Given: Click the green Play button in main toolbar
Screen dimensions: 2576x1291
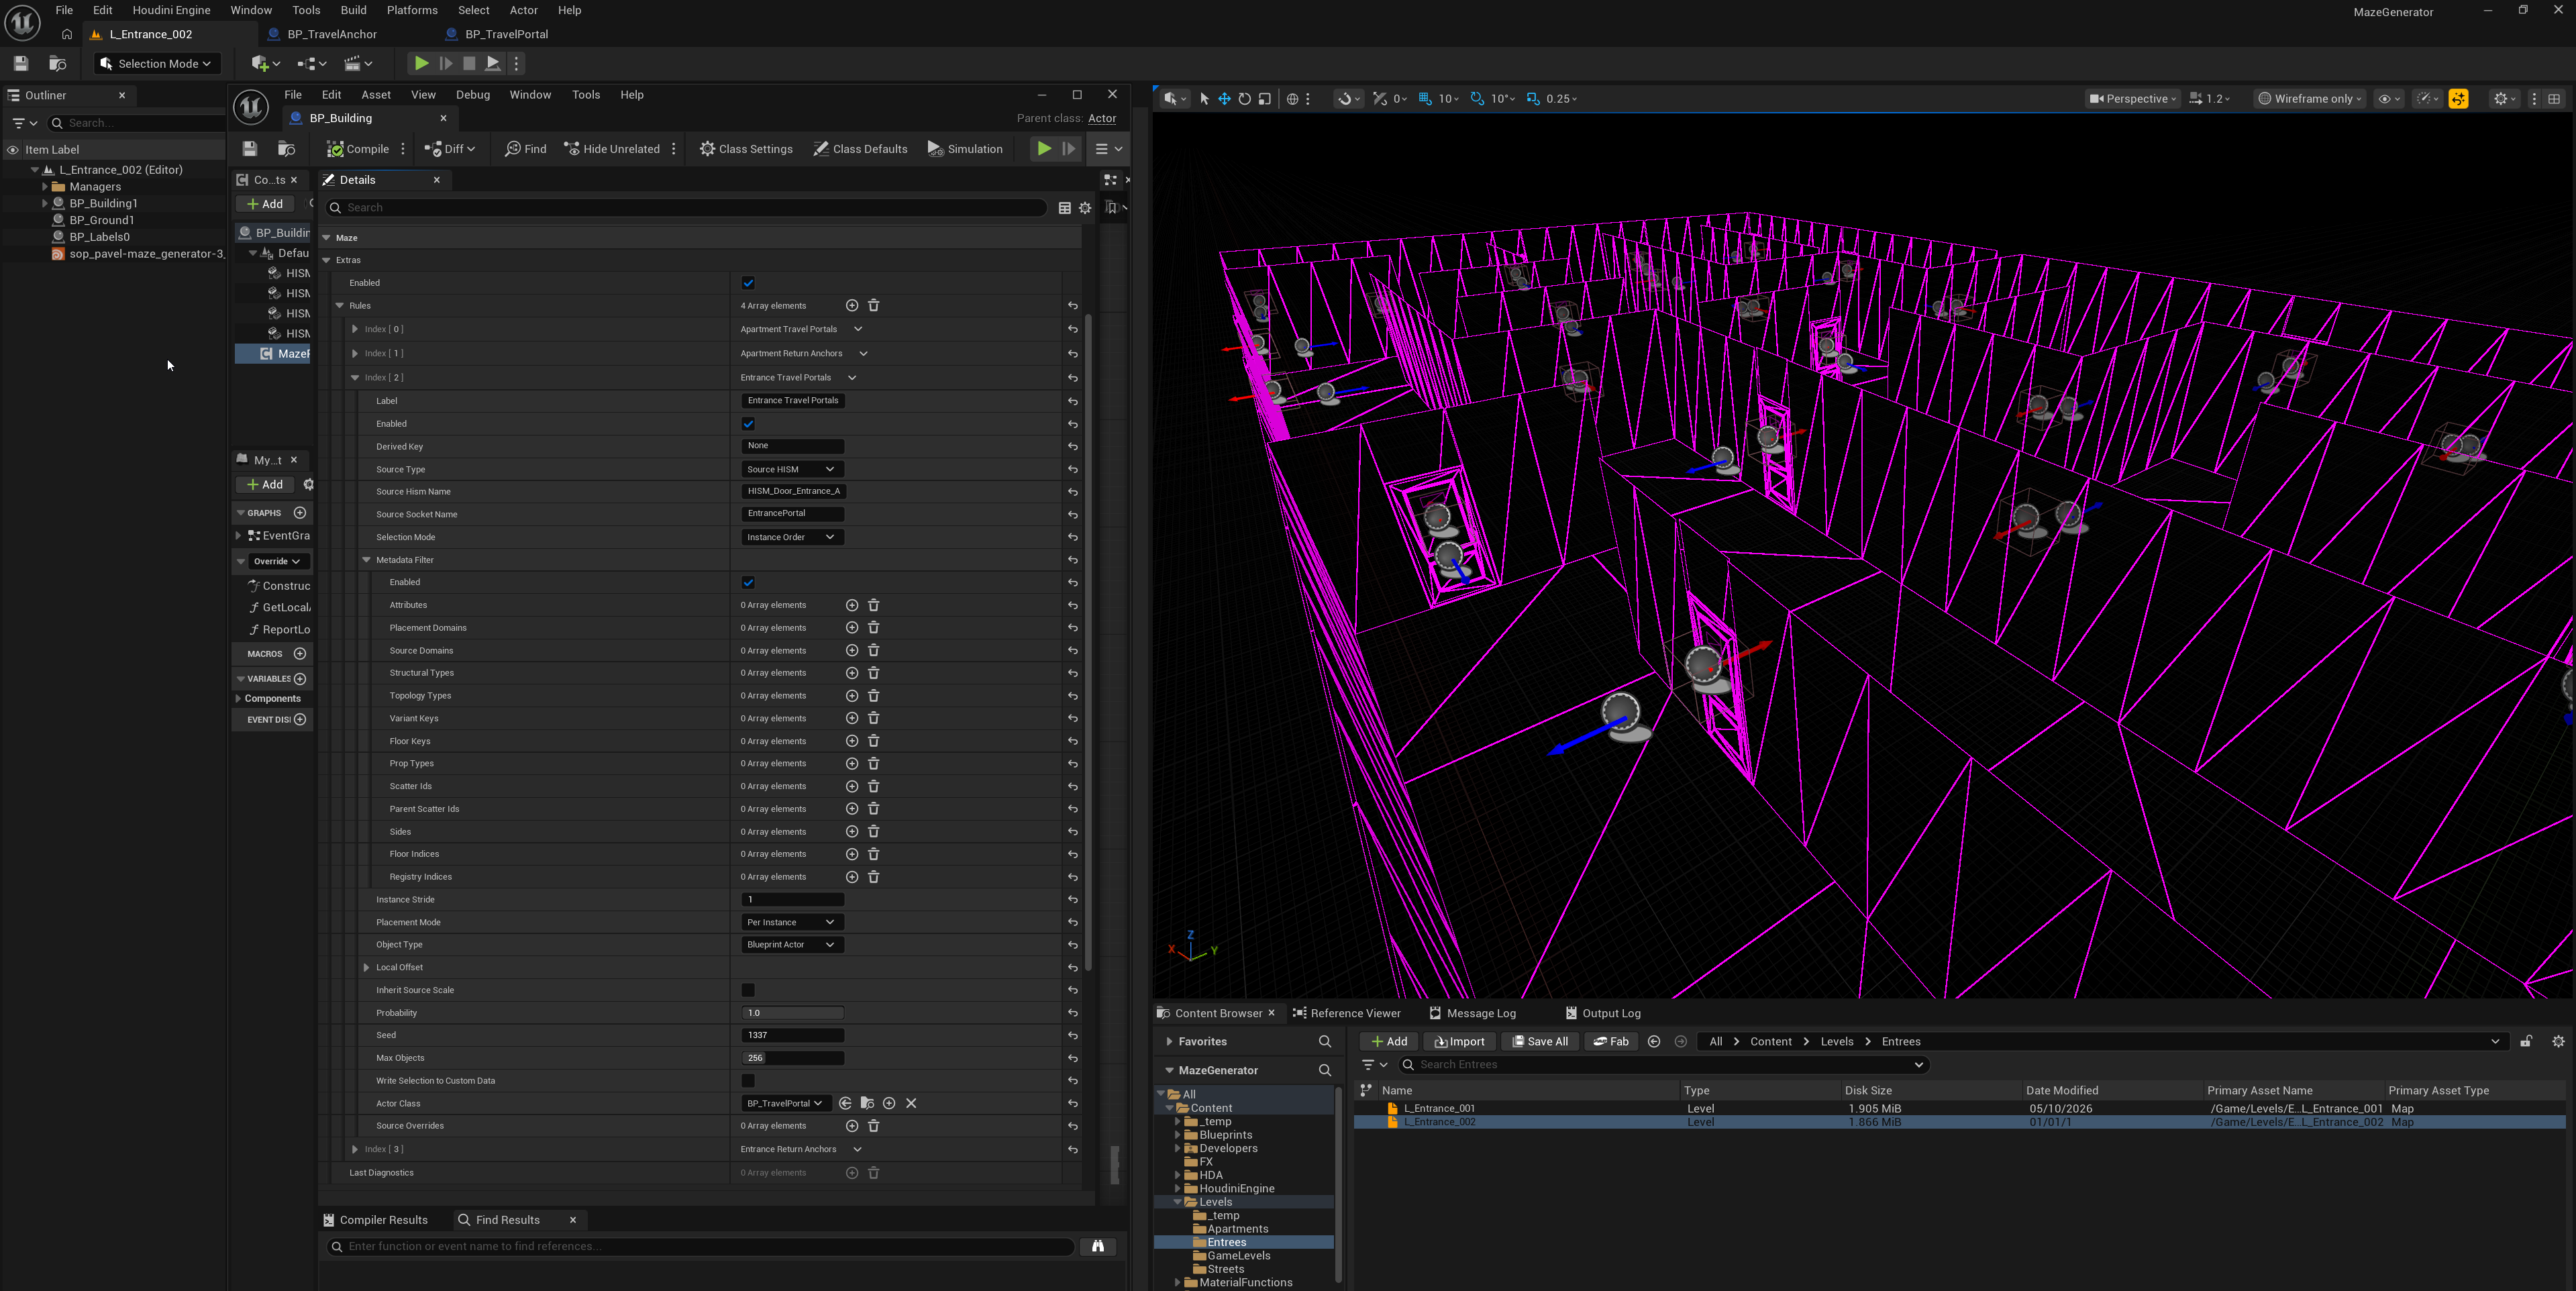Looking at the screenshot, I should 421,63.
